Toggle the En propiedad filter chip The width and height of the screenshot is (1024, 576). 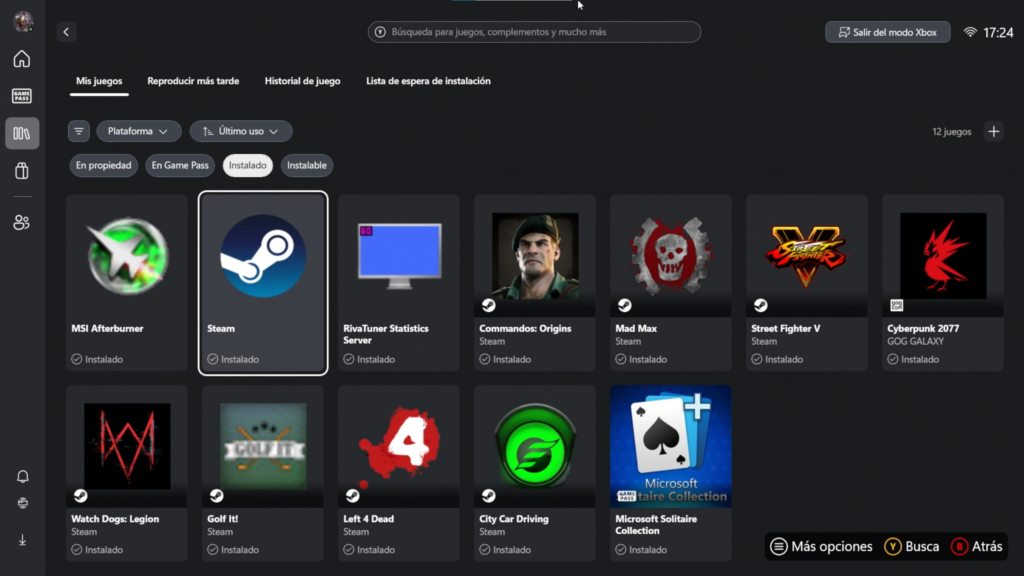103,165
